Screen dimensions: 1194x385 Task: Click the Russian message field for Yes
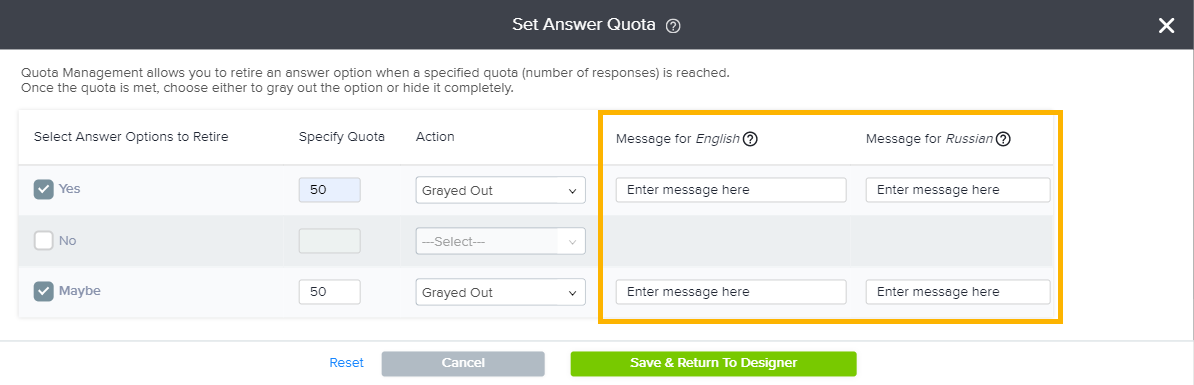click(958, 190)
